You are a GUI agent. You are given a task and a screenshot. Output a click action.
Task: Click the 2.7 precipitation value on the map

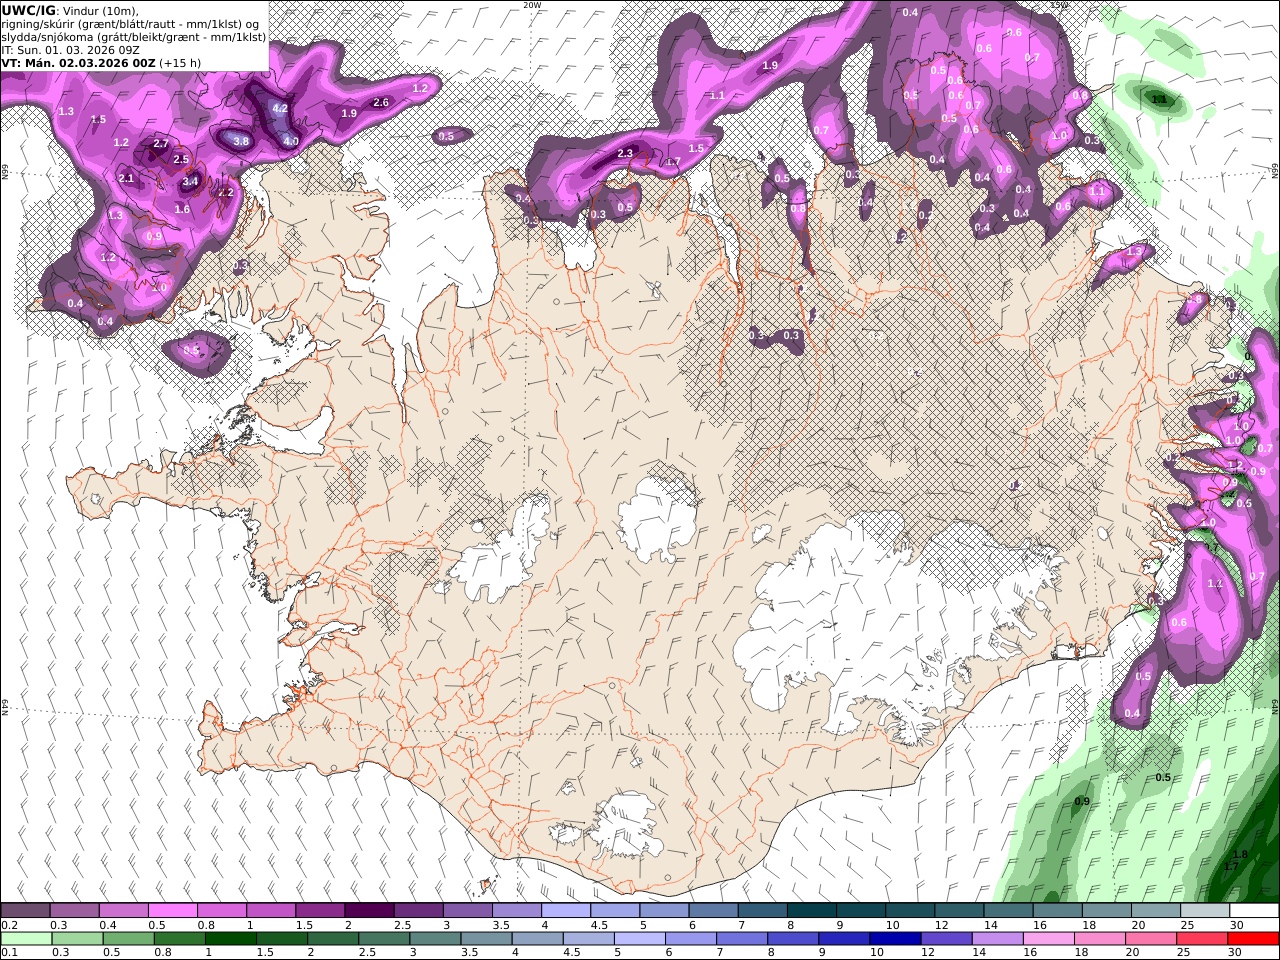point(161,144)
